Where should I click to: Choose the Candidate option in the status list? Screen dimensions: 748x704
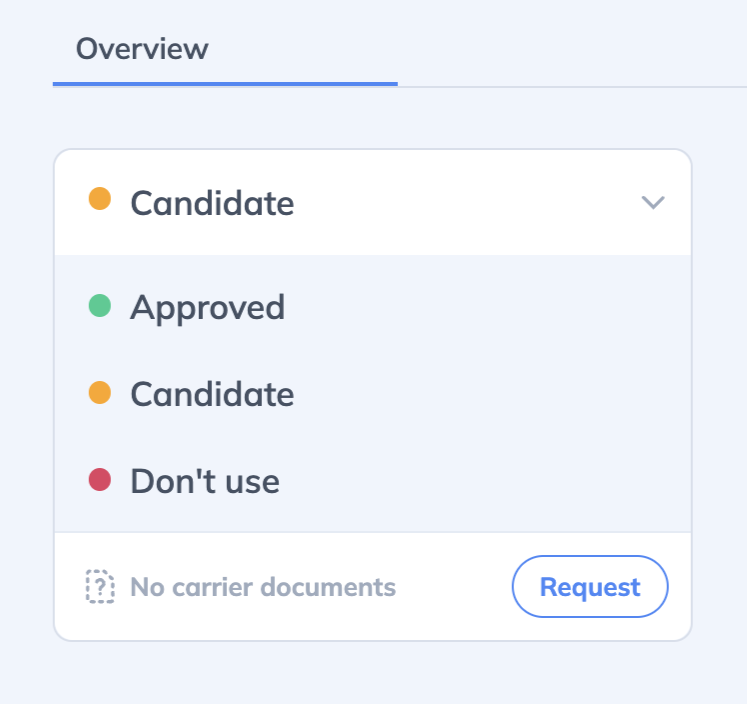pyautogui.click(x=373, y=394)
